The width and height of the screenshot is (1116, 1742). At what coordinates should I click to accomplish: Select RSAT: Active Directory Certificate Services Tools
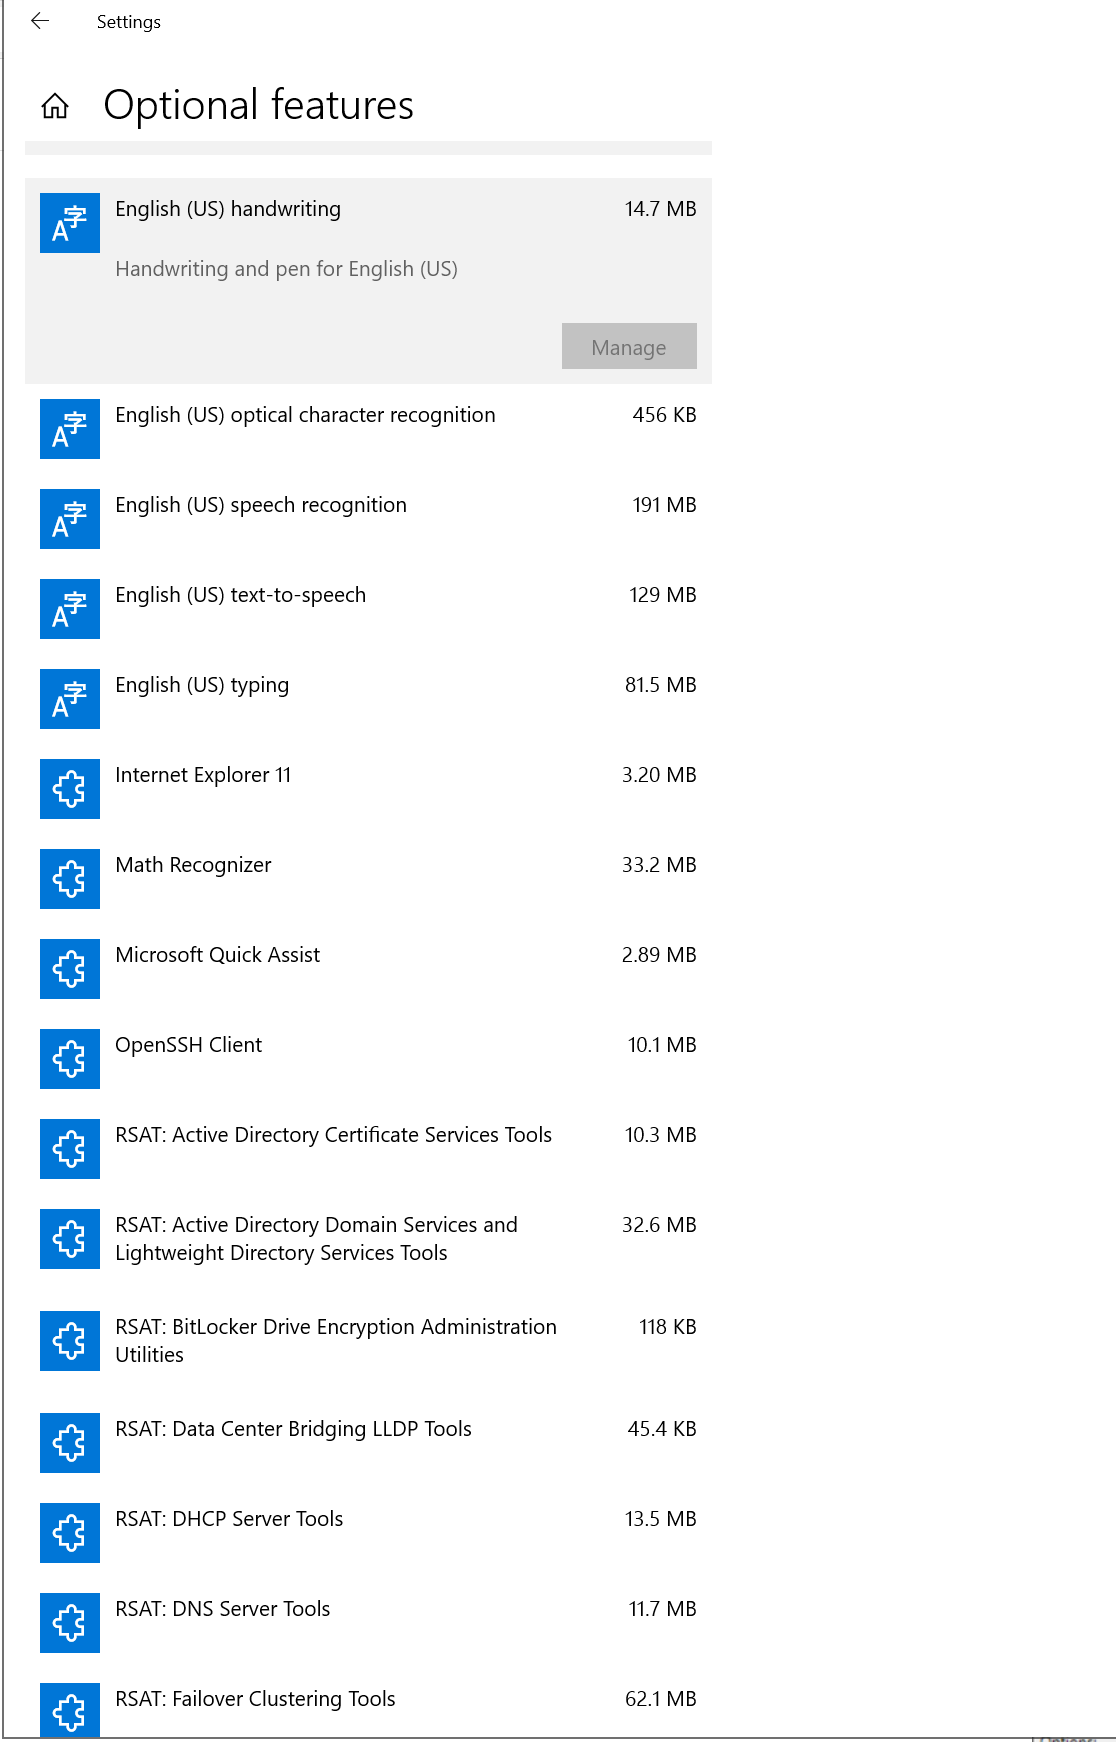(333, 1136)
